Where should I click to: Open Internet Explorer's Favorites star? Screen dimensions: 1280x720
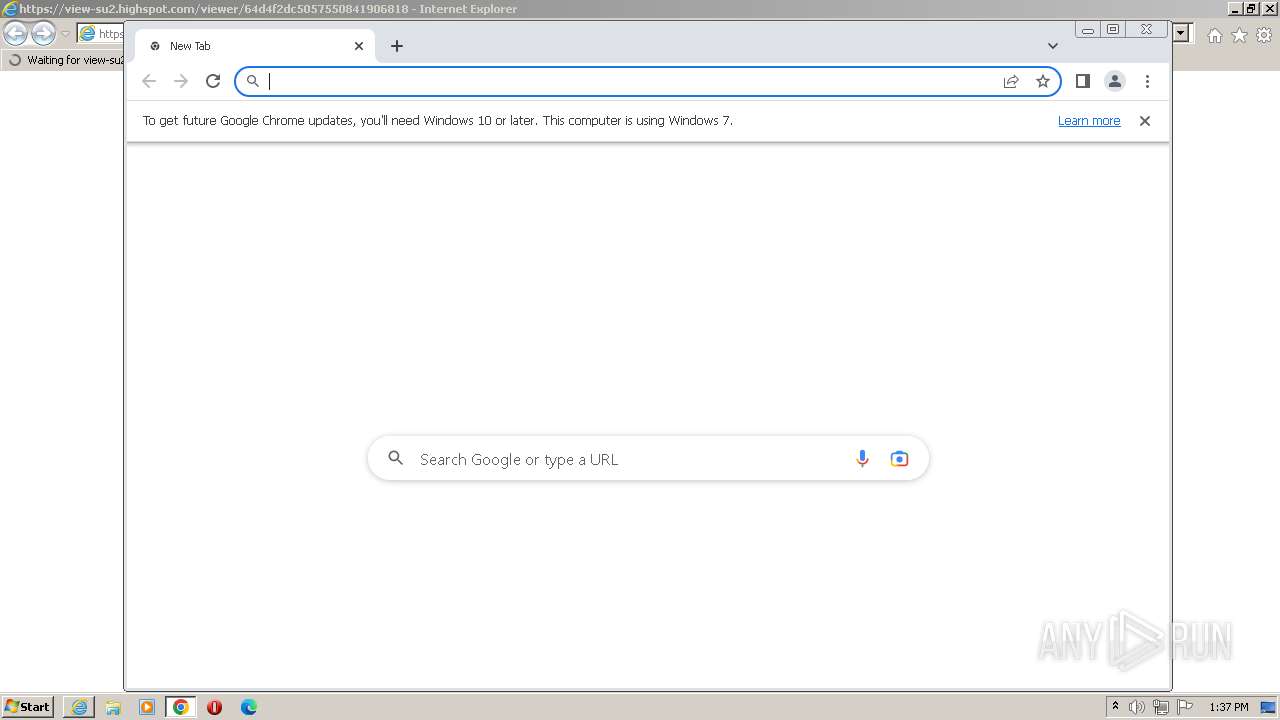1239,35
